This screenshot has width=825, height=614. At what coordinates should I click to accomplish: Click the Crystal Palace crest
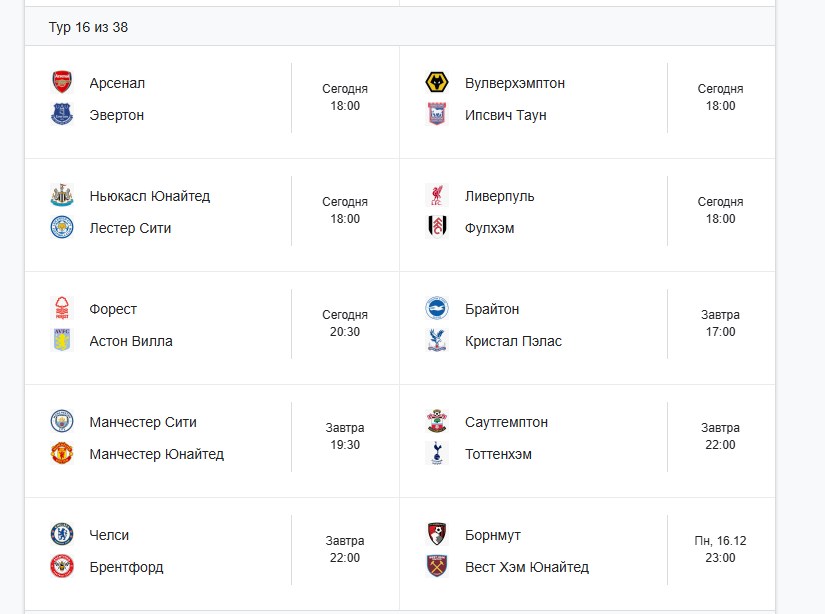click(437, 341)
